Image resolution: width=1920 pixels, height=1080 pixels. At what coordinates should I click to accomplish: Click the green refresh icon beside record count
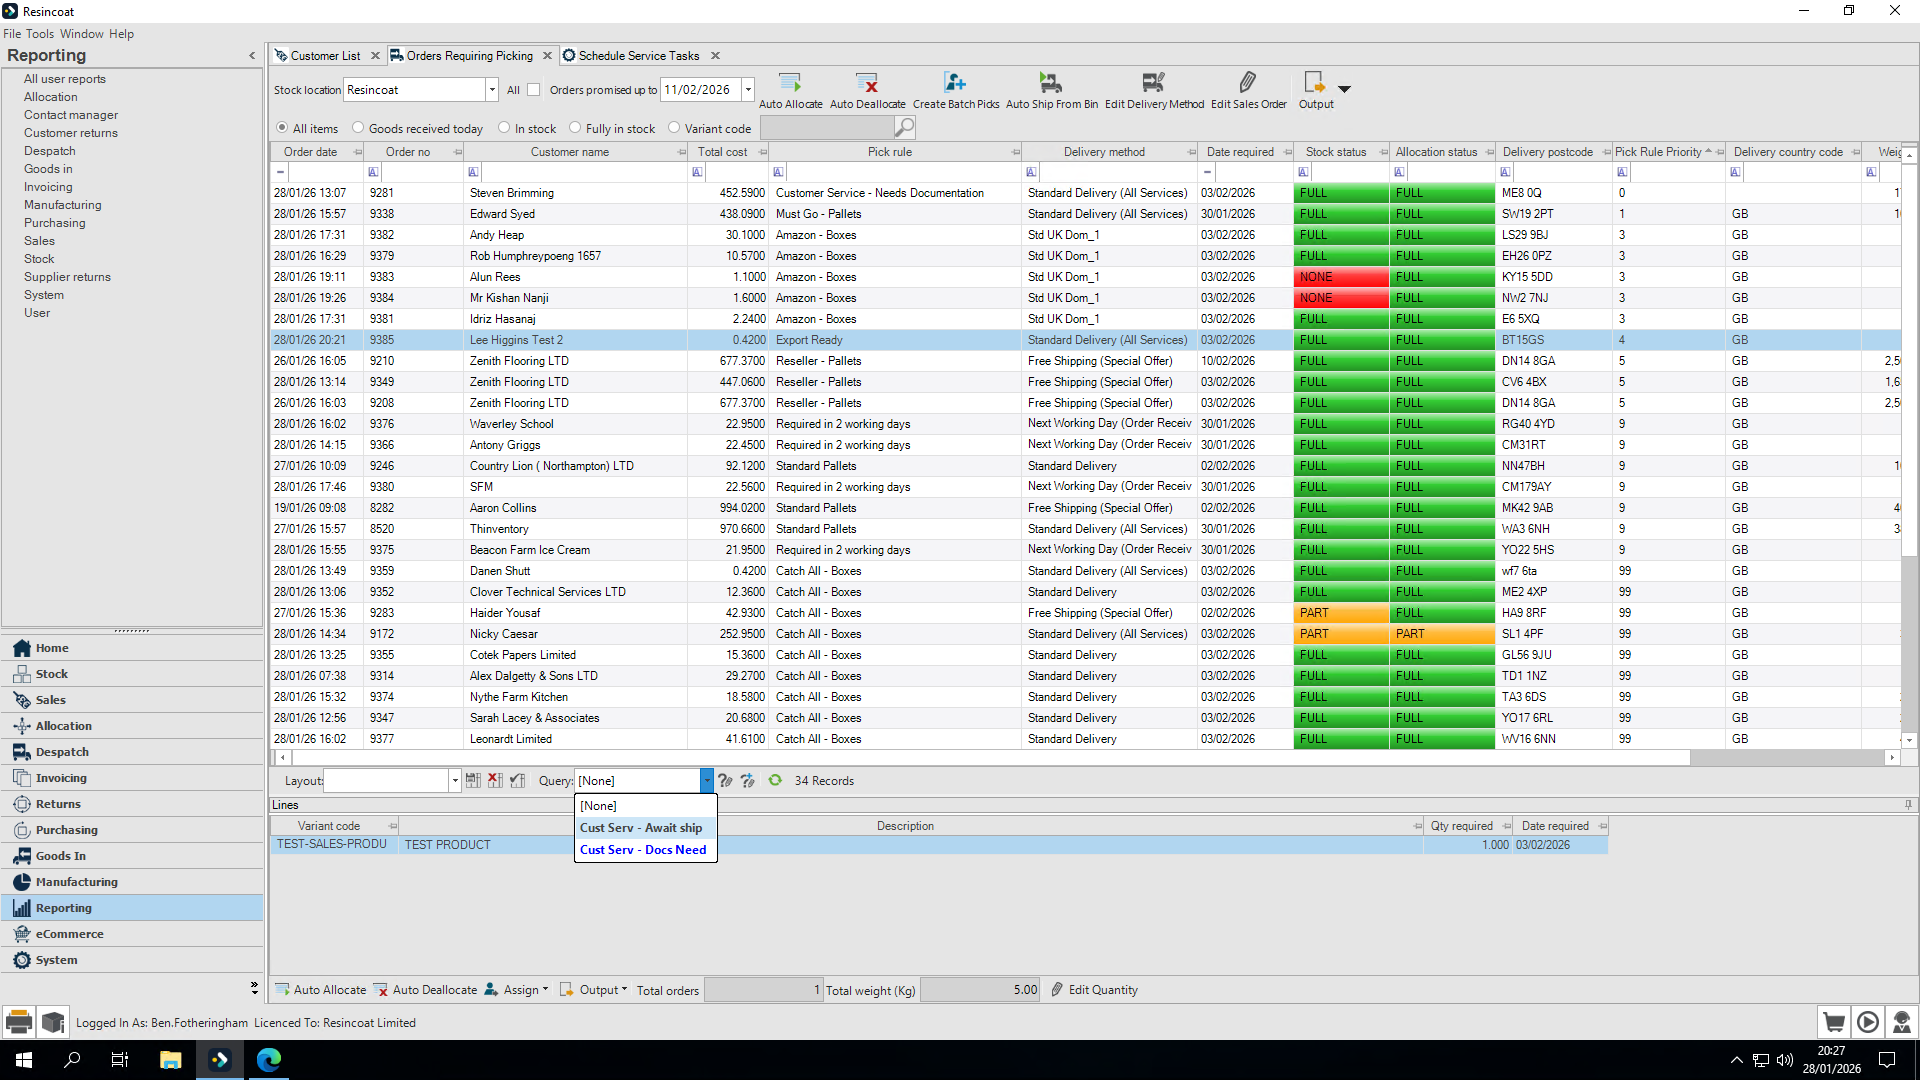tap(775, 780)
